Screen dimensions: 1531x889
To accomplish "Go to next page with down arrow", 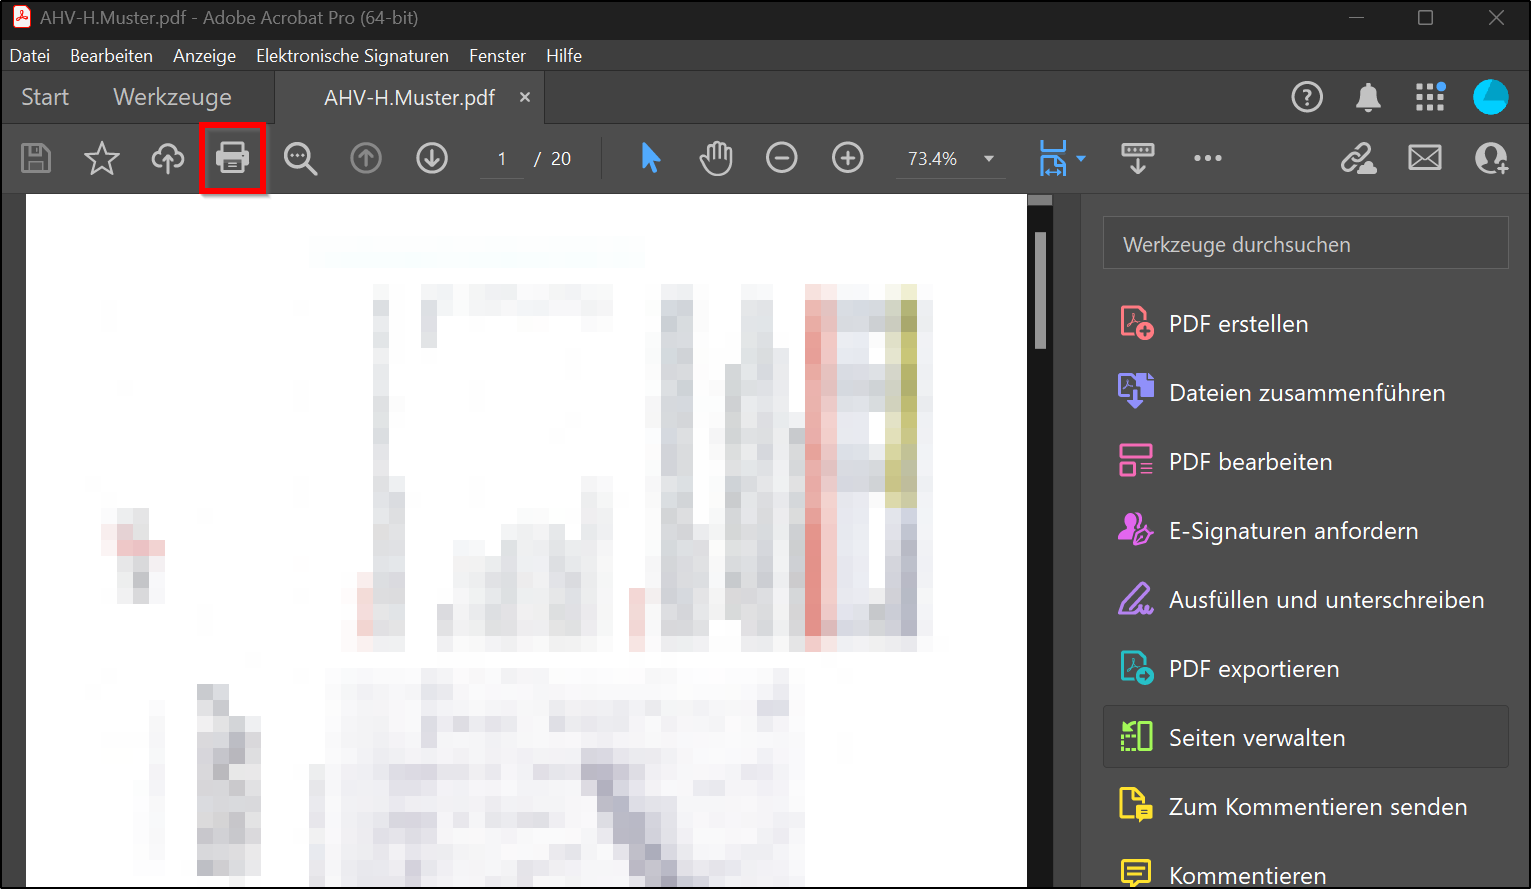I will pyautogui.click(x=432, y=158).
